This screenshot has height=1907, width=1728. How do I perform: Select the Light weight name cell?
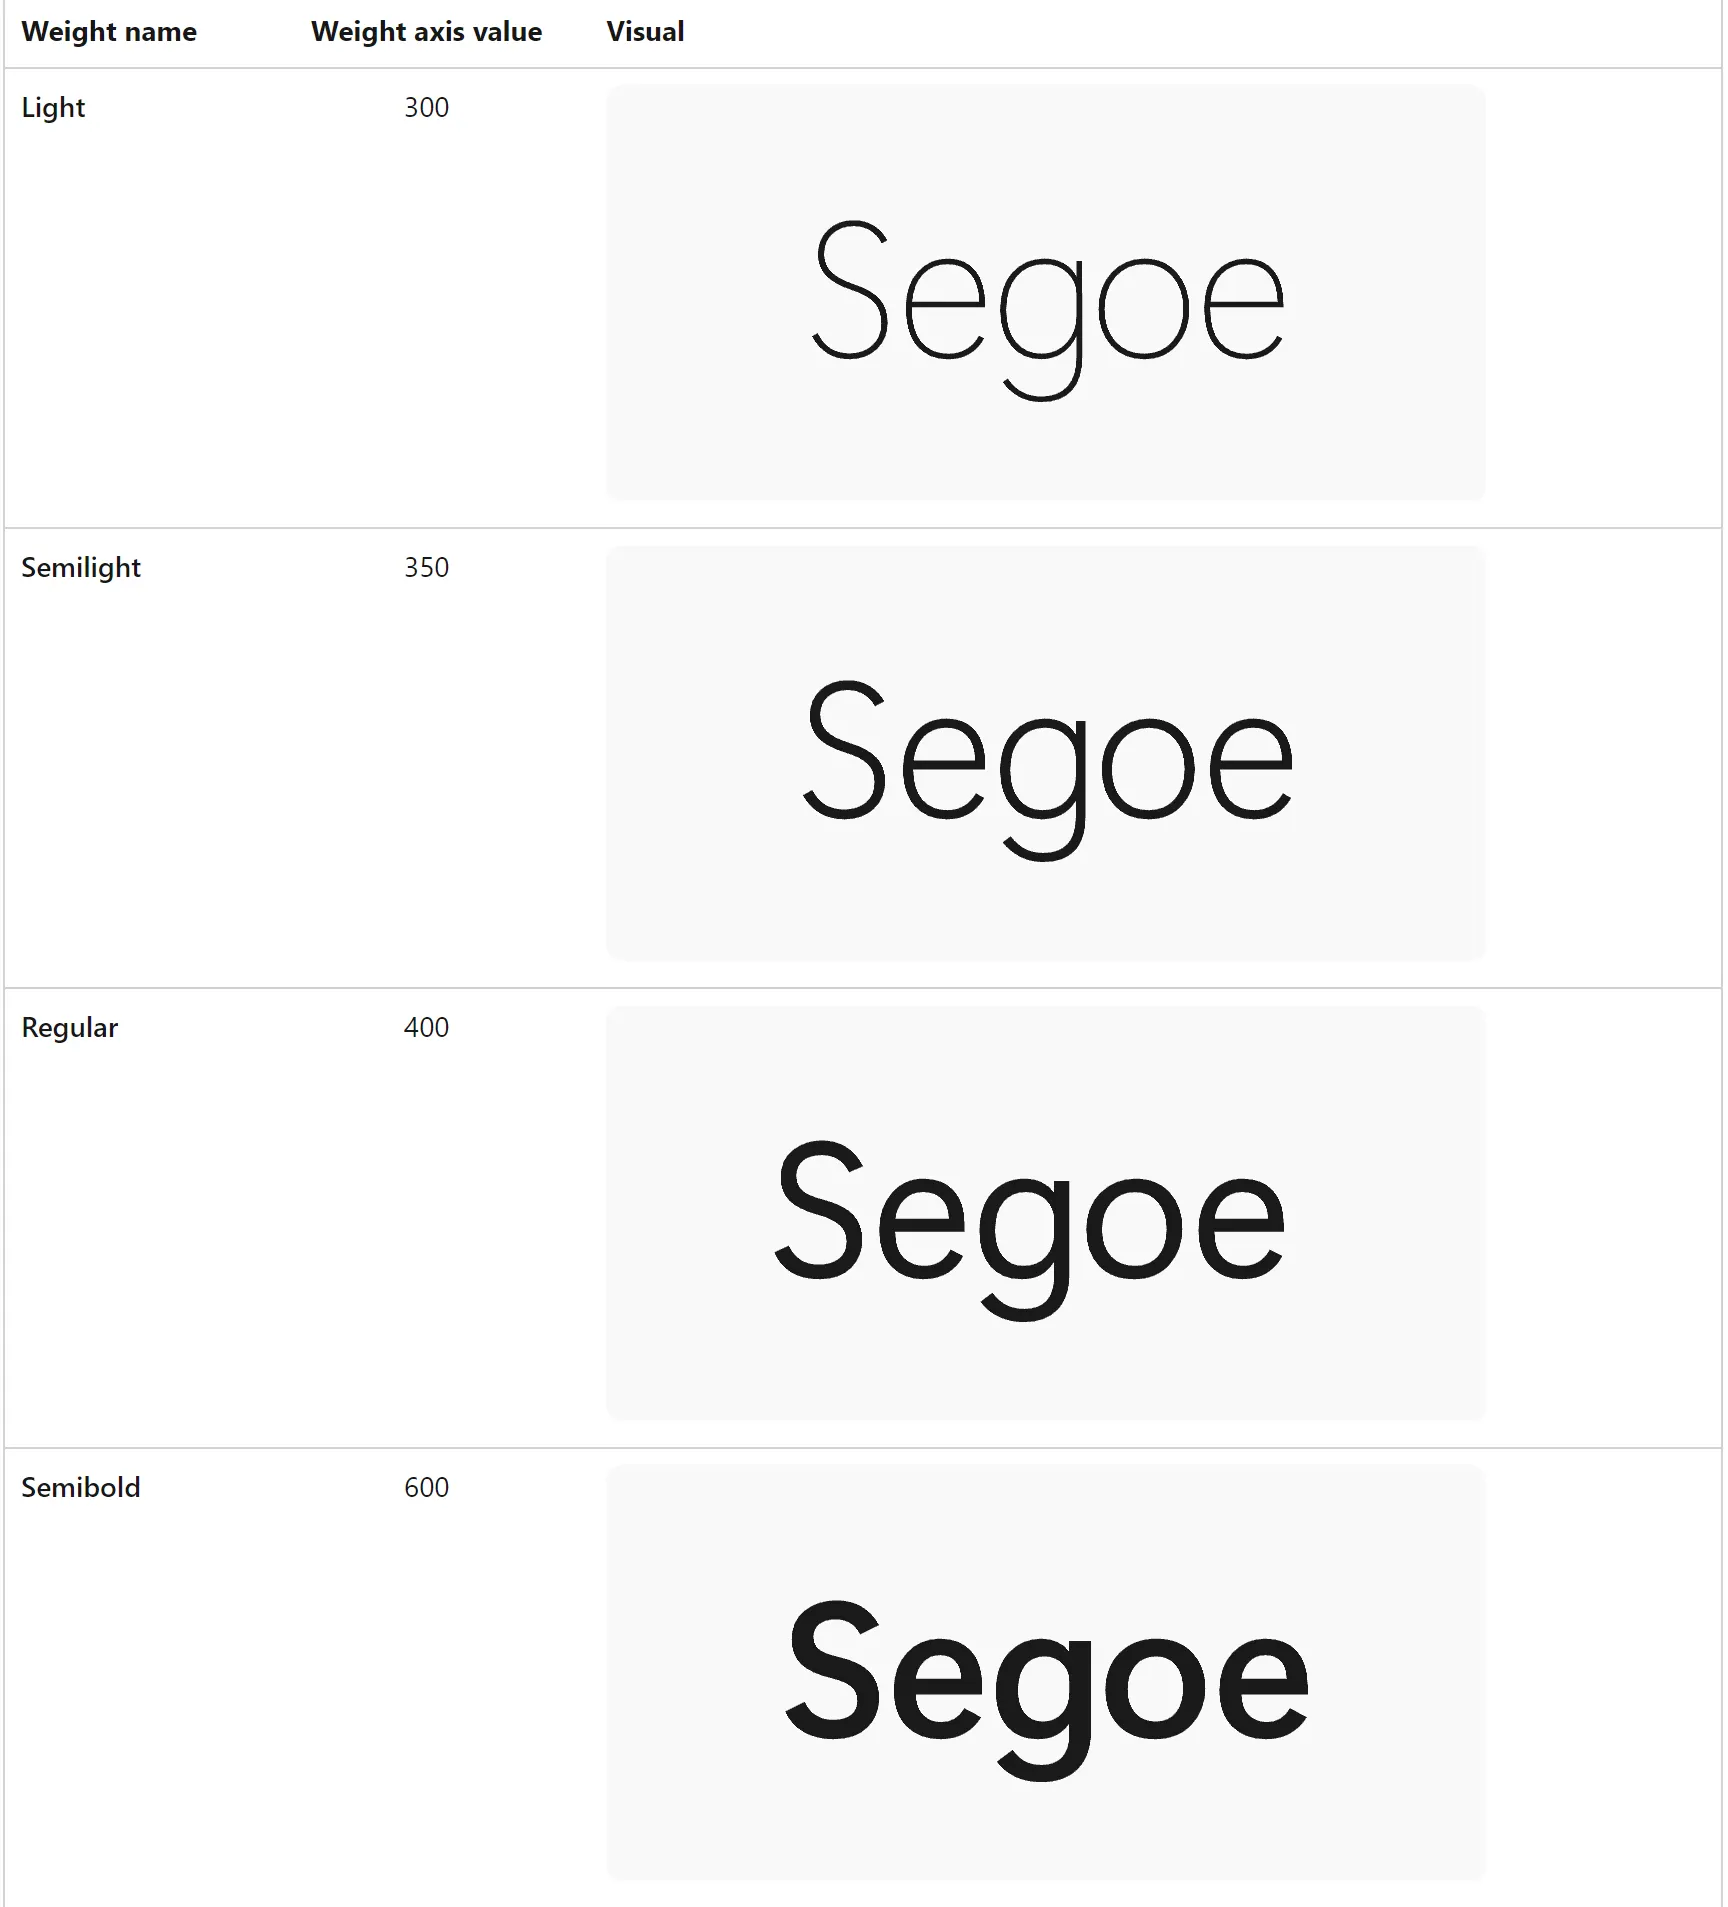pyautogui.click(x=53, y=108)
